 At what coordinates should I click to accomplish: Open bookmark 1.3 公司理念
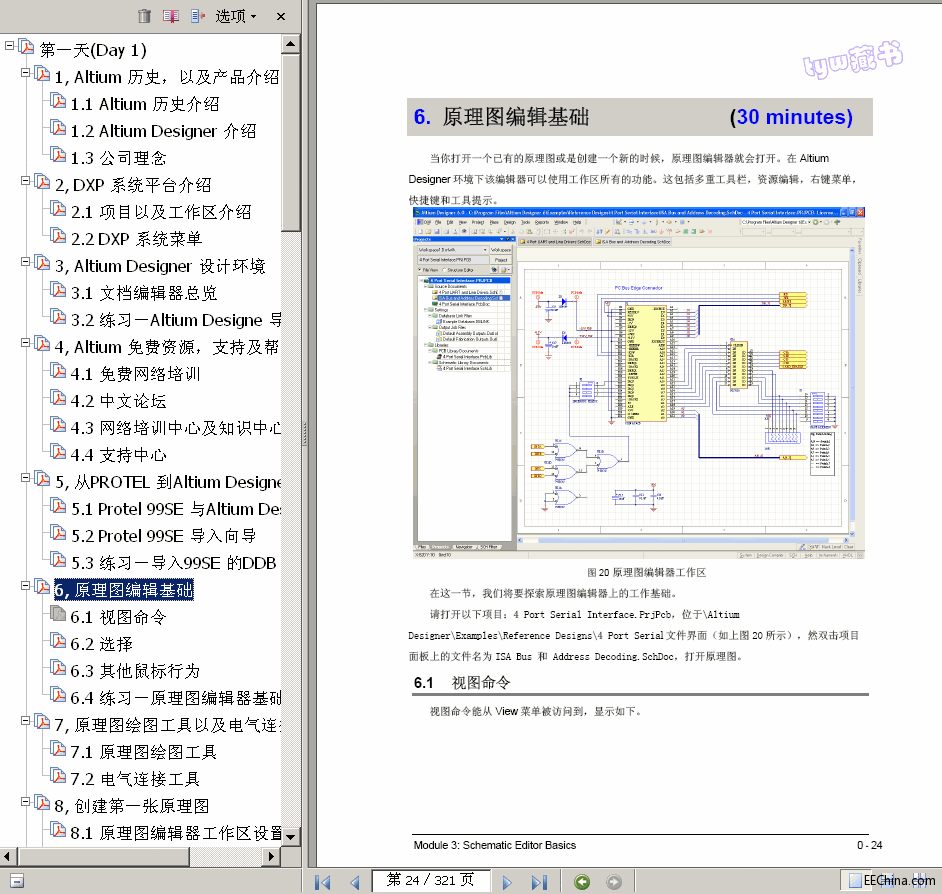[x=118, y=159]
